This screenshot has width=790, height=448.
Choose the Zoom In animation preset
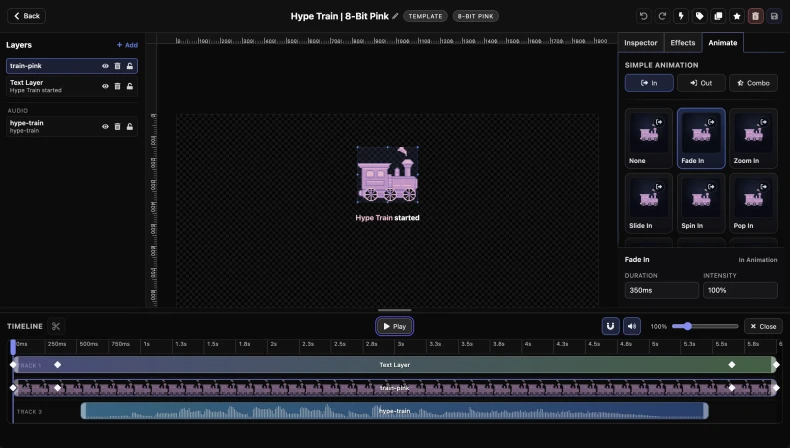pyautogui.click(x=753, y=138)
